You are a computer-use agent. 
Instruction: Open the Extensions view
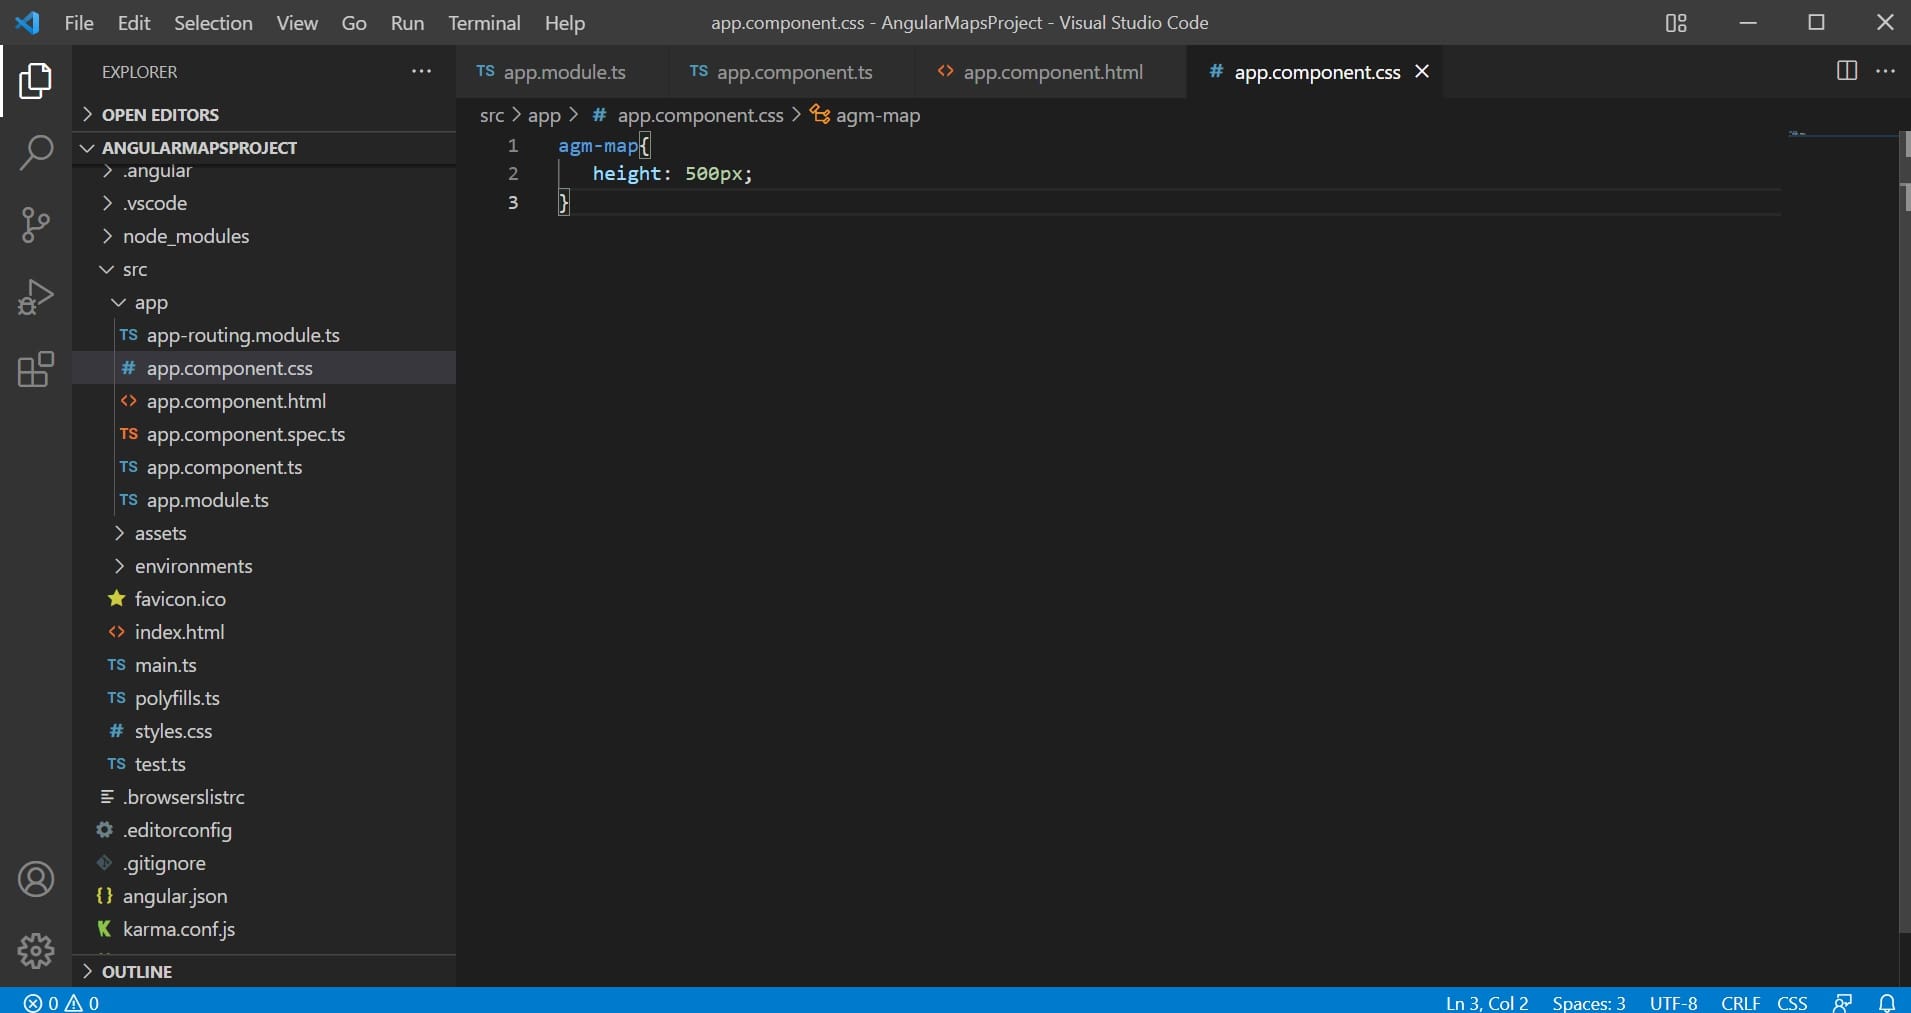(x=36, y=369)
